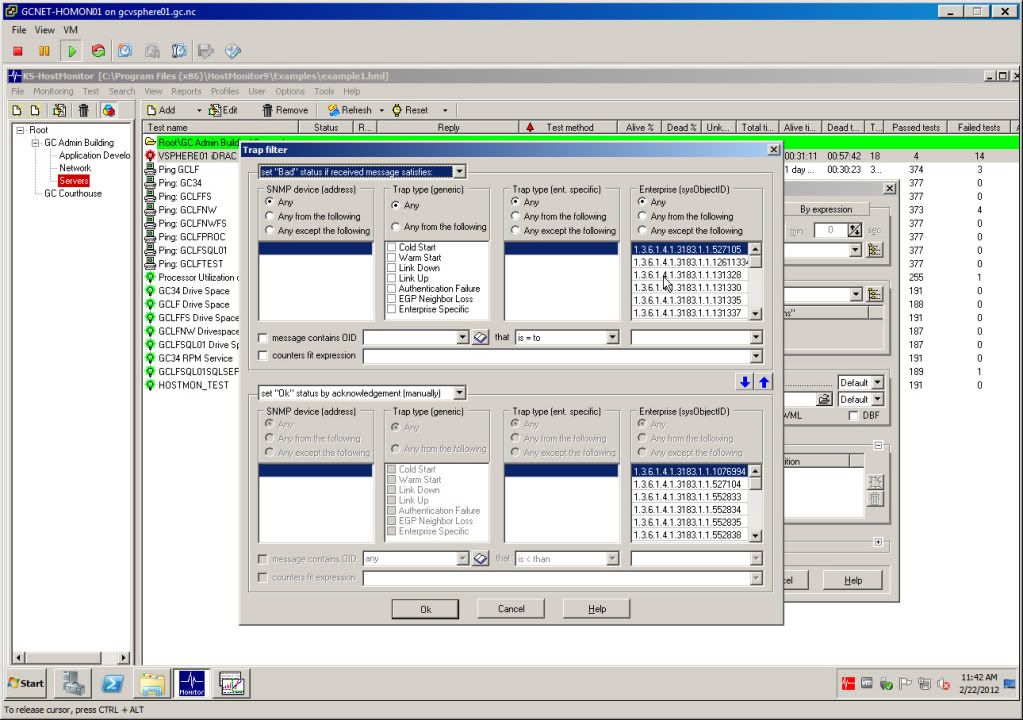Enable 'message contains OID' checkbox
1023x720 pixels.
[263, 338]
